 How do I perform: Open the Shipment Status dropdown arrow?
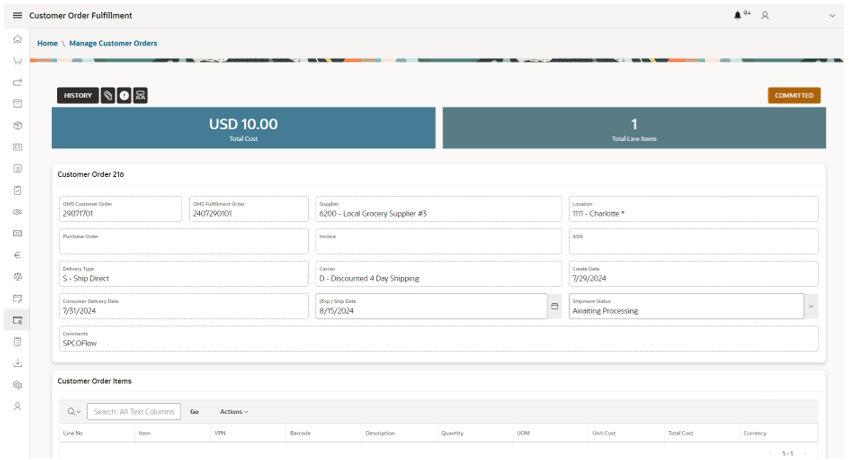(811, 306)
